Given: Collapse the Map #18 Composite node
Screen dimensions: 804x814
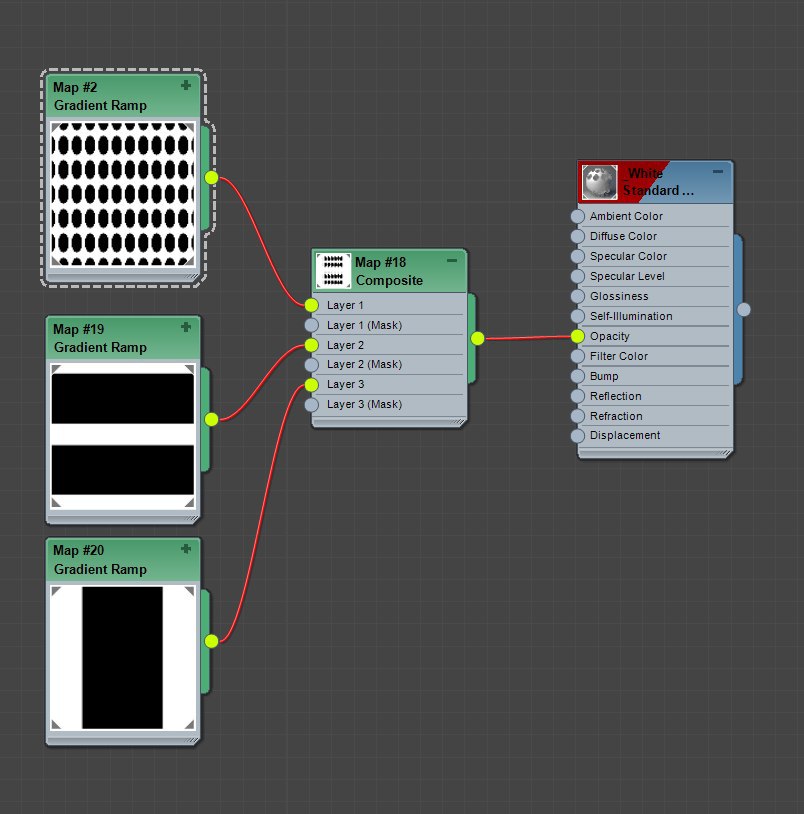Looking at the screenshot, I should click(x=452, y=260).
